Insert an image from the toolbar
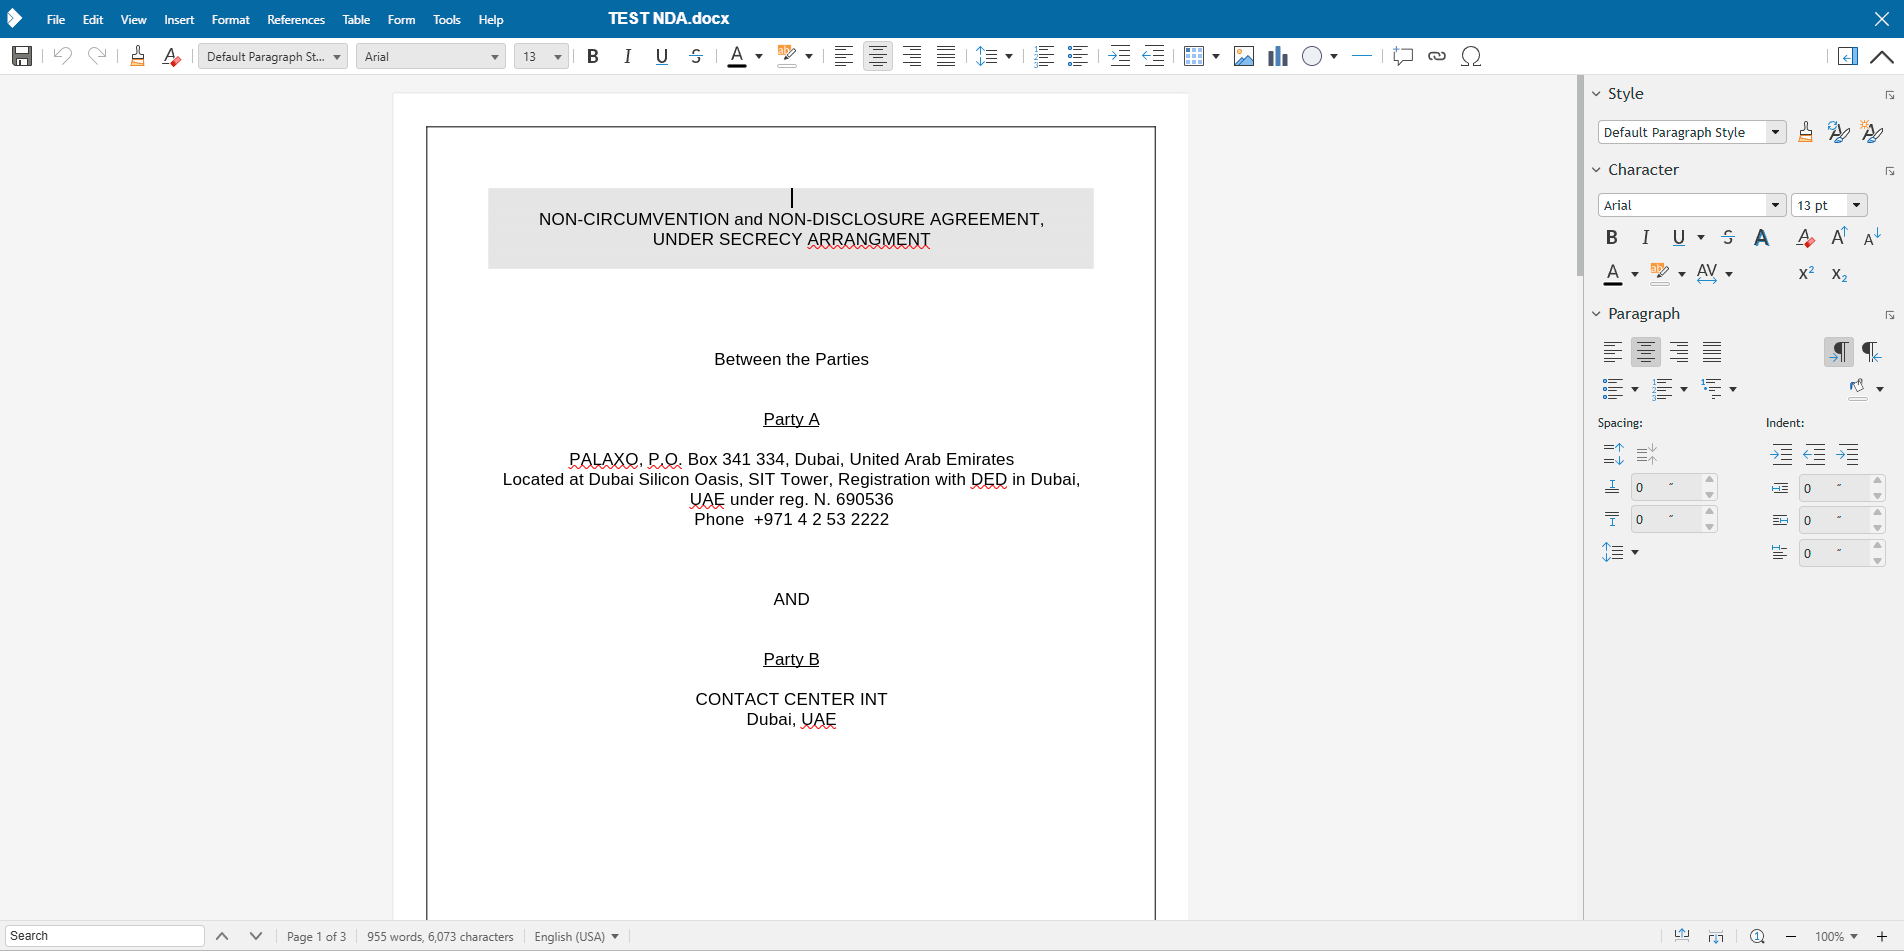 [1244, 56]
